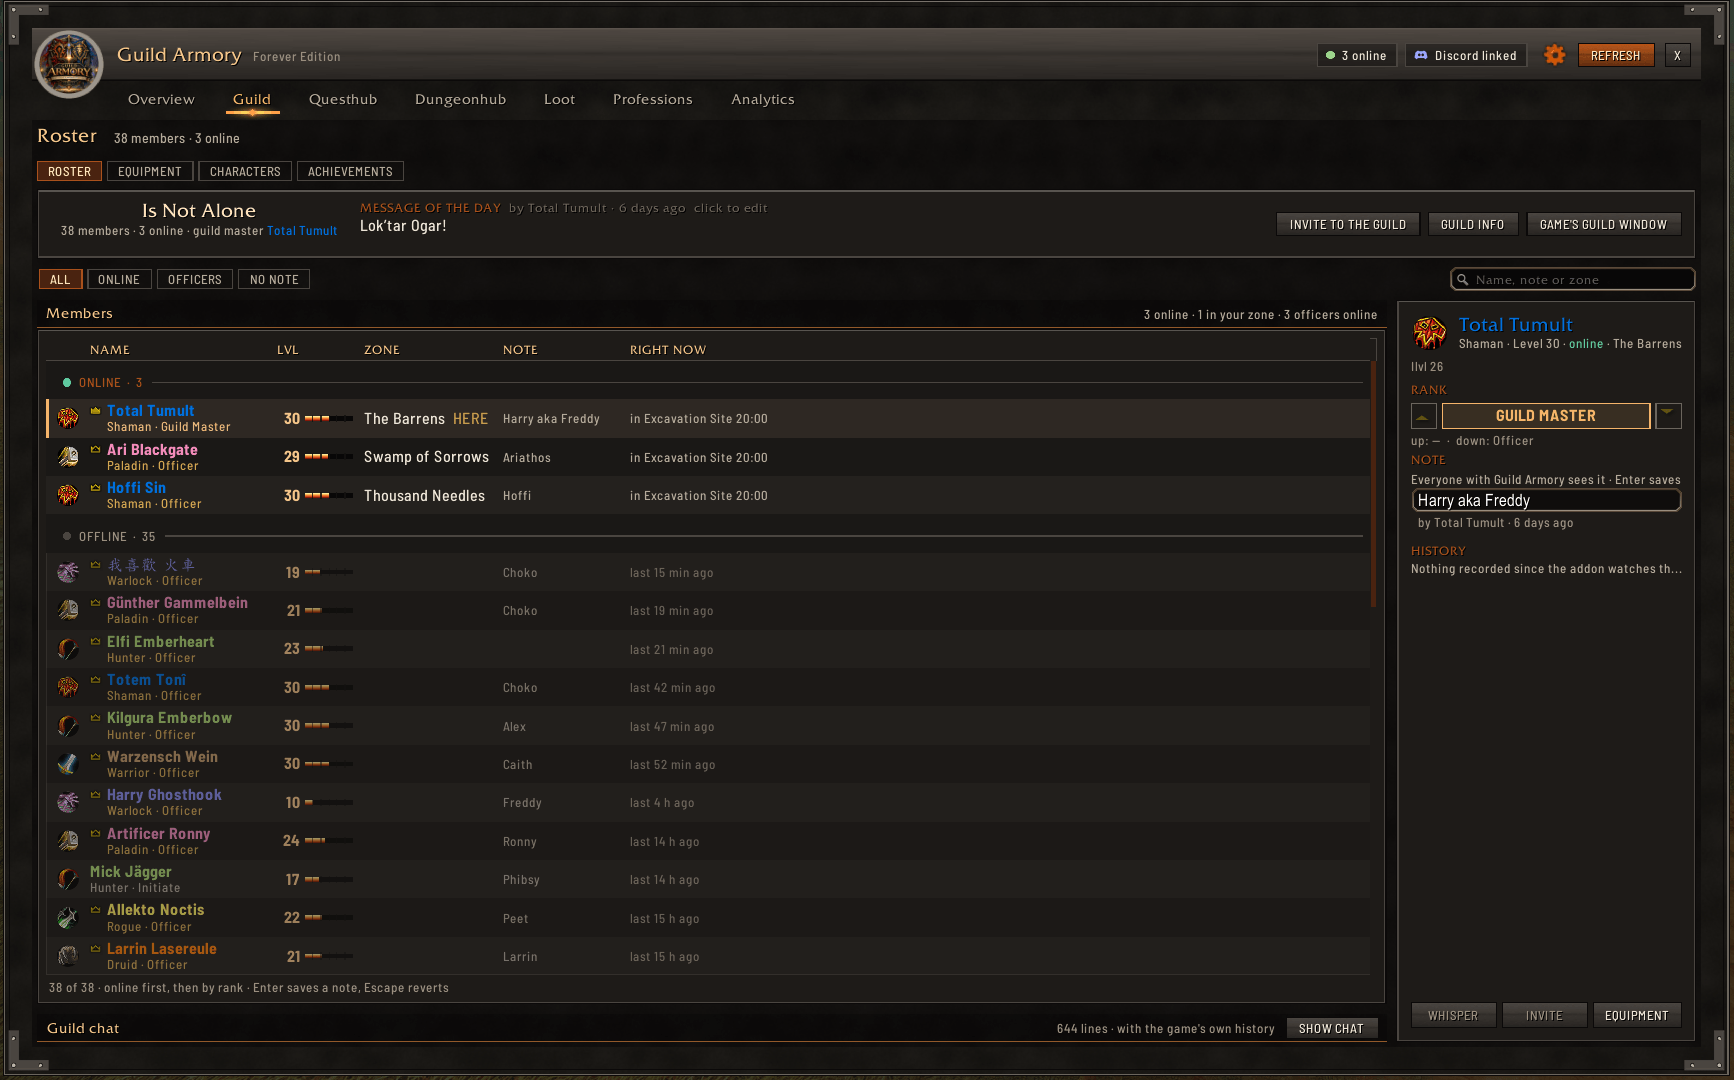
Task: Click Hoffi Sin's shaman class icon
Action: (68, 495)
